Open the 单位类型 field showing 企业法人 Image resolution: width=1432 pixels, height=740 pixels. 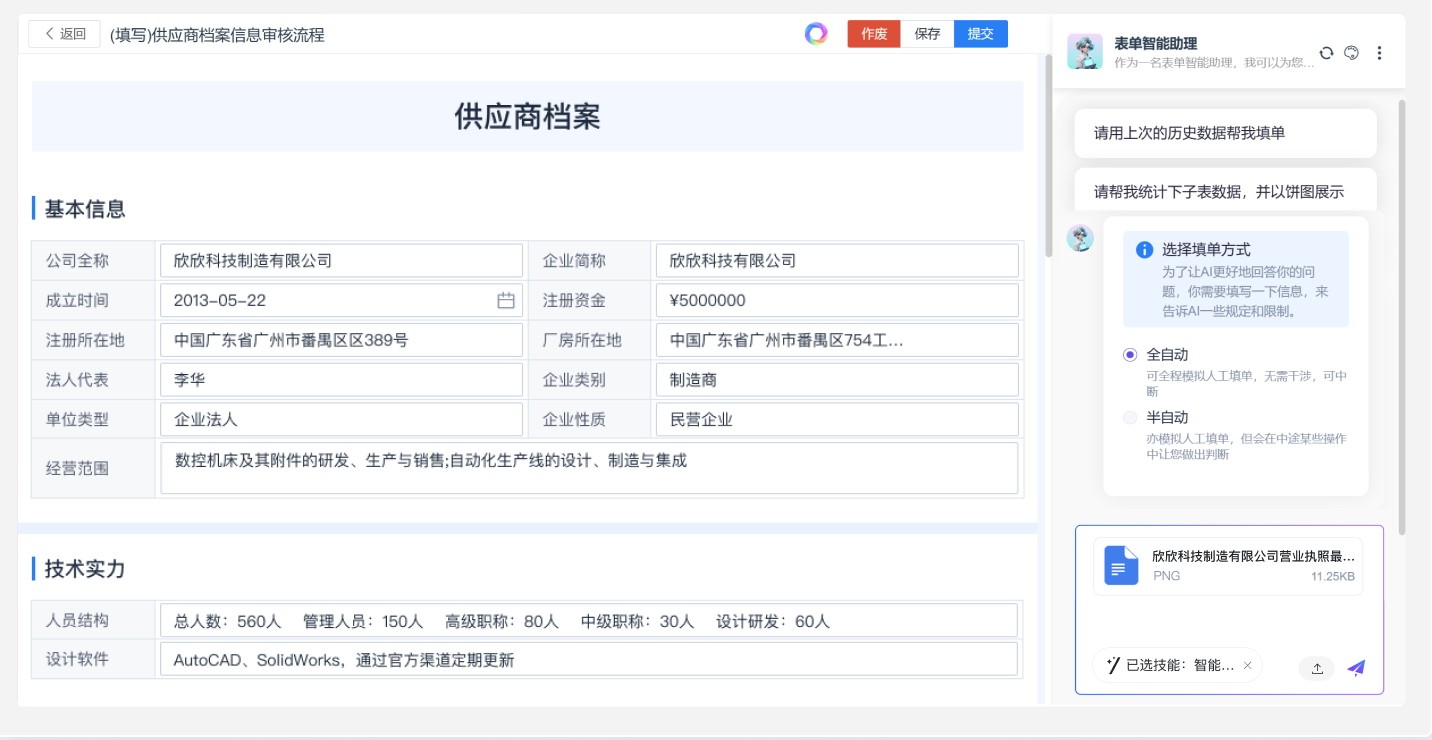(x=341, y=420)
